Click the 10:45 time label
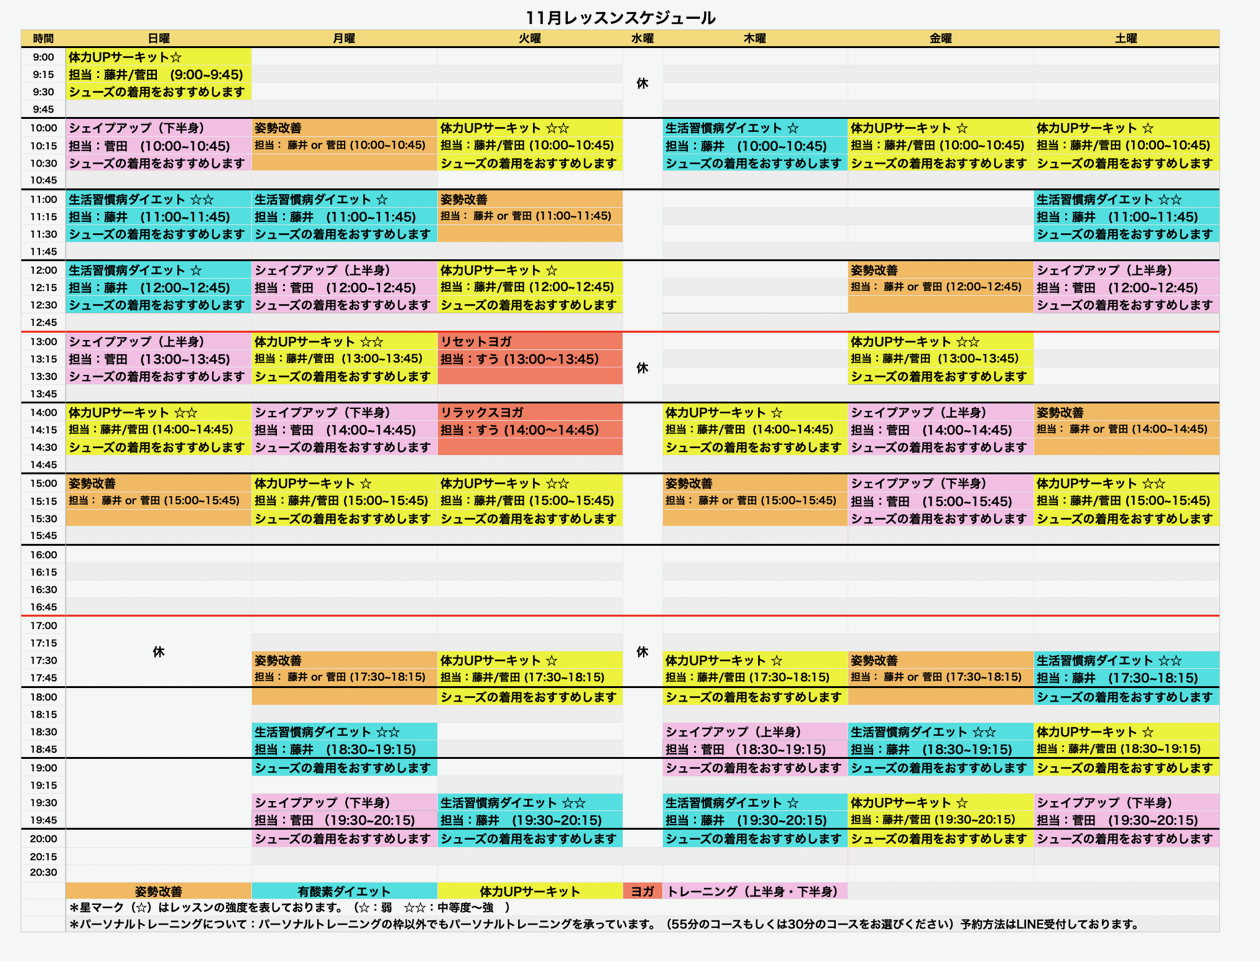This screenshot has height=961, width=1260. tap(43, 180)
